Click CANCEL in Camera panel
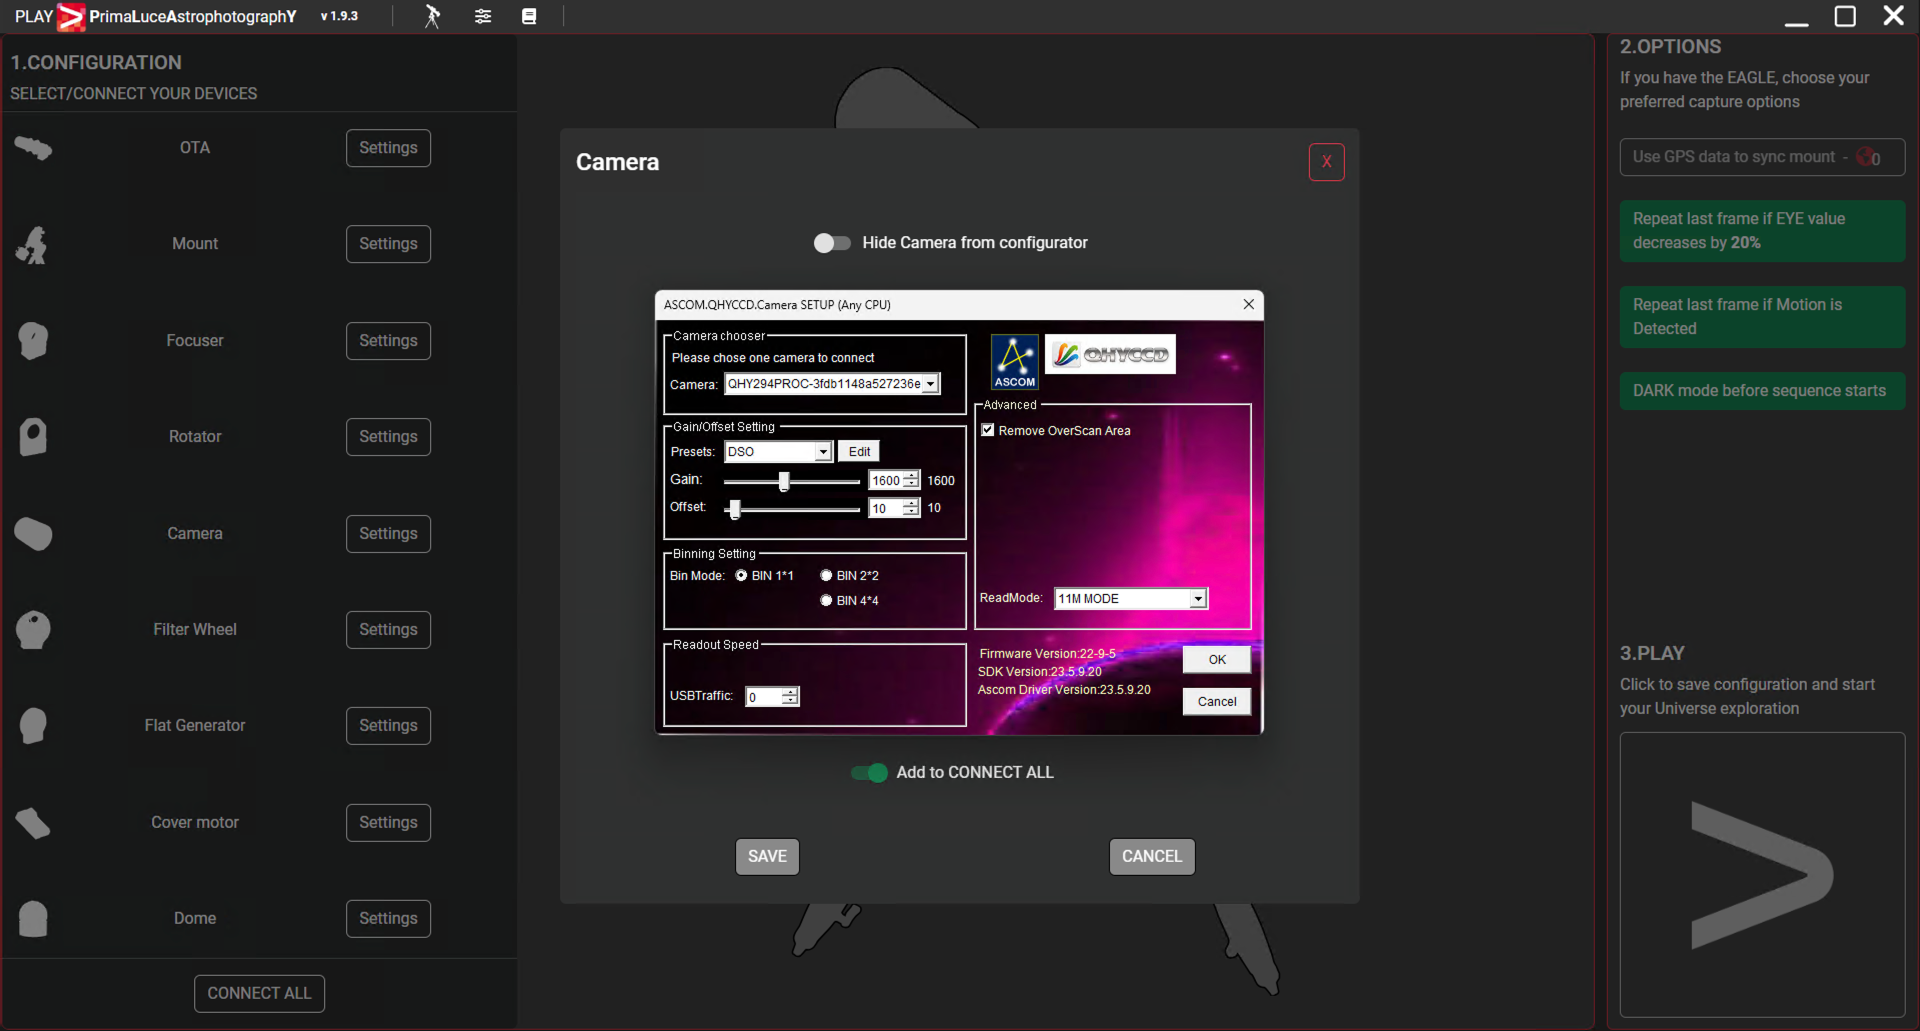1920x1031 pixels. [x=1152, y=857]
